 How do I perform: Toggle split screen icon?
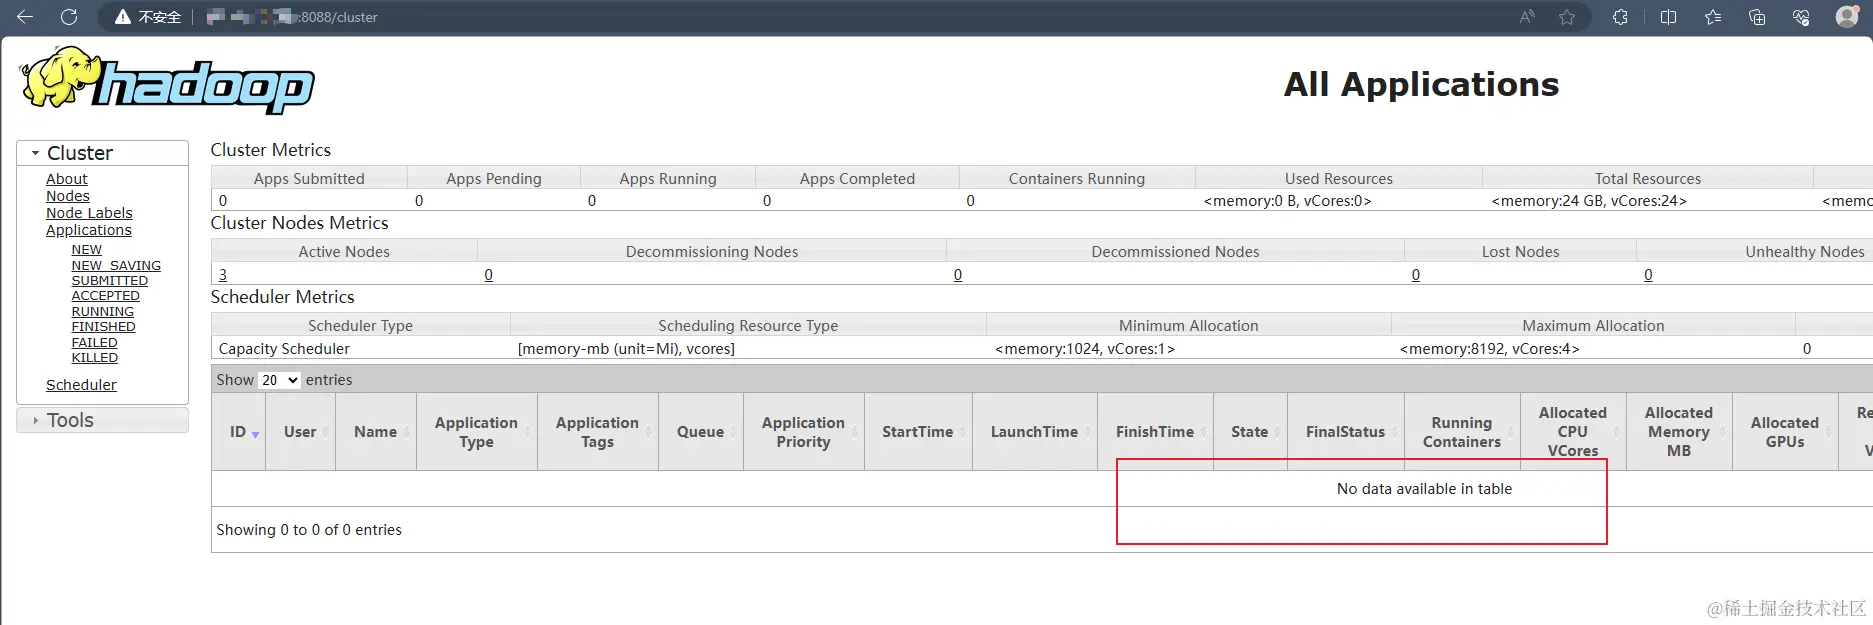coord(1668,17)
